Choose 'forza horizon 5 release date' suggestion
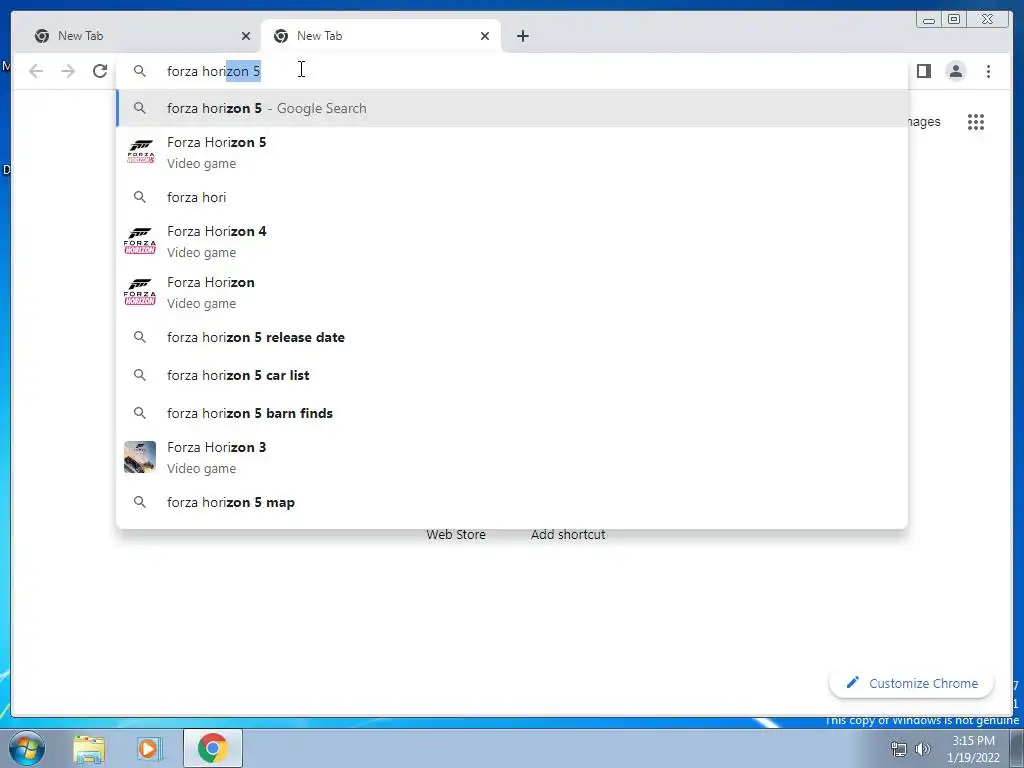 pos(512,337)
